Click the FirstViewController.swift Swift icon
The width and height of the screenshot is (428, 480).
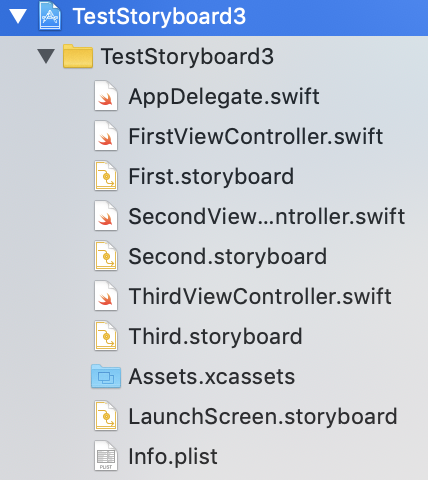coord(106,136)
